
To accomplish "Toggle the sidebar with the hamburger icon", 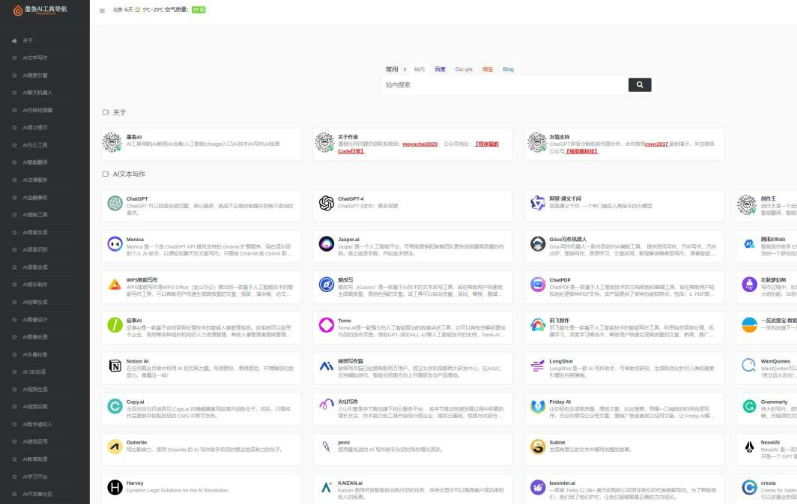I will (102, 11).
